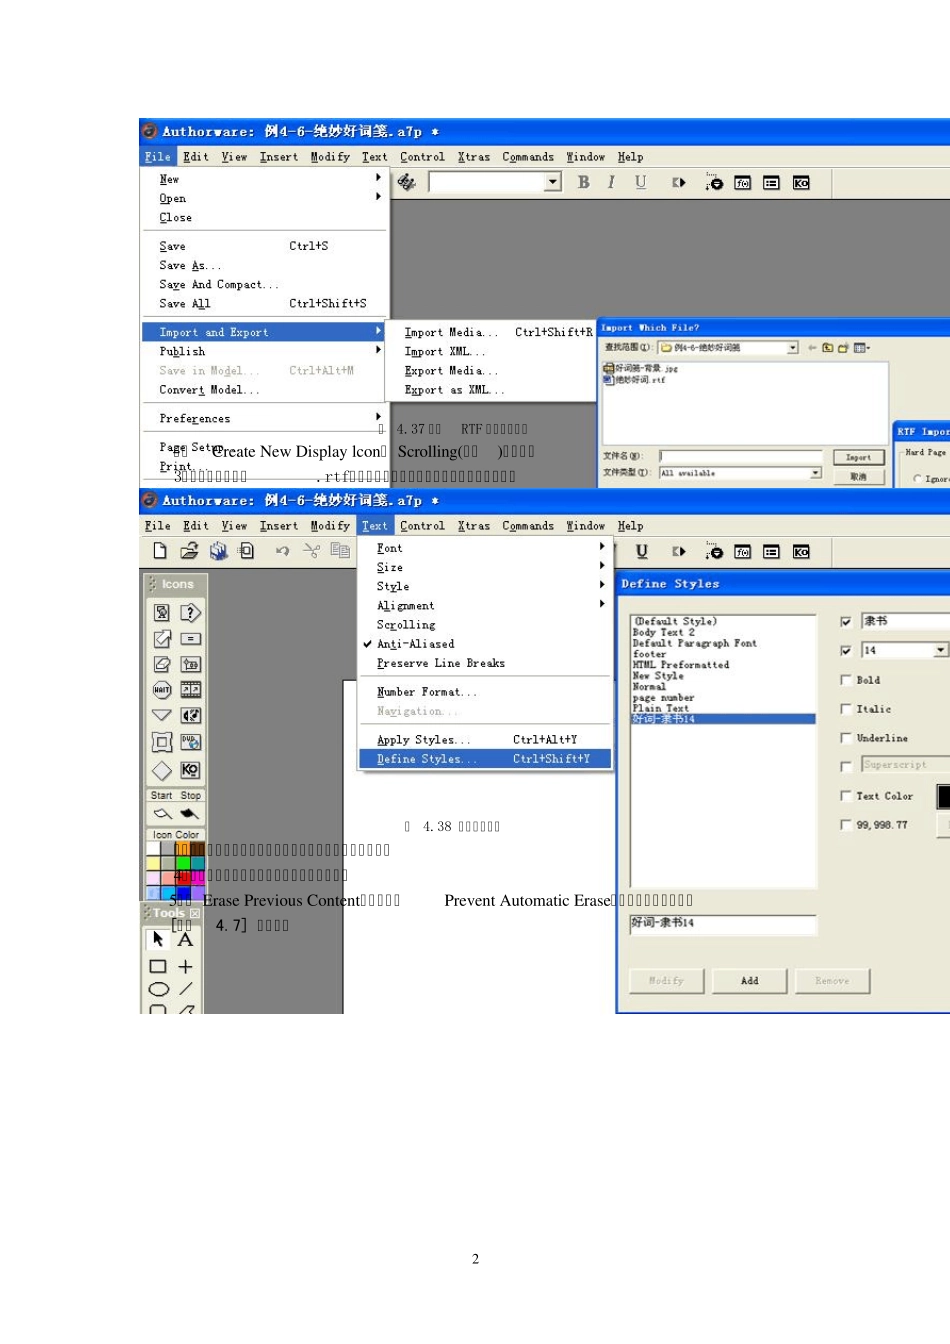
Task: Select the Digital Movie icon
Action: click(190, 690)
